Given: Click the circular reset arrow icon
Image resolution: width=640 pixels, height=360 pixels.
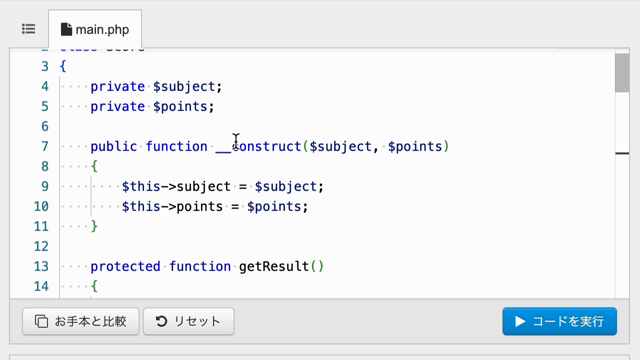Looking at the screenshot, I should [x=161, y=322].
